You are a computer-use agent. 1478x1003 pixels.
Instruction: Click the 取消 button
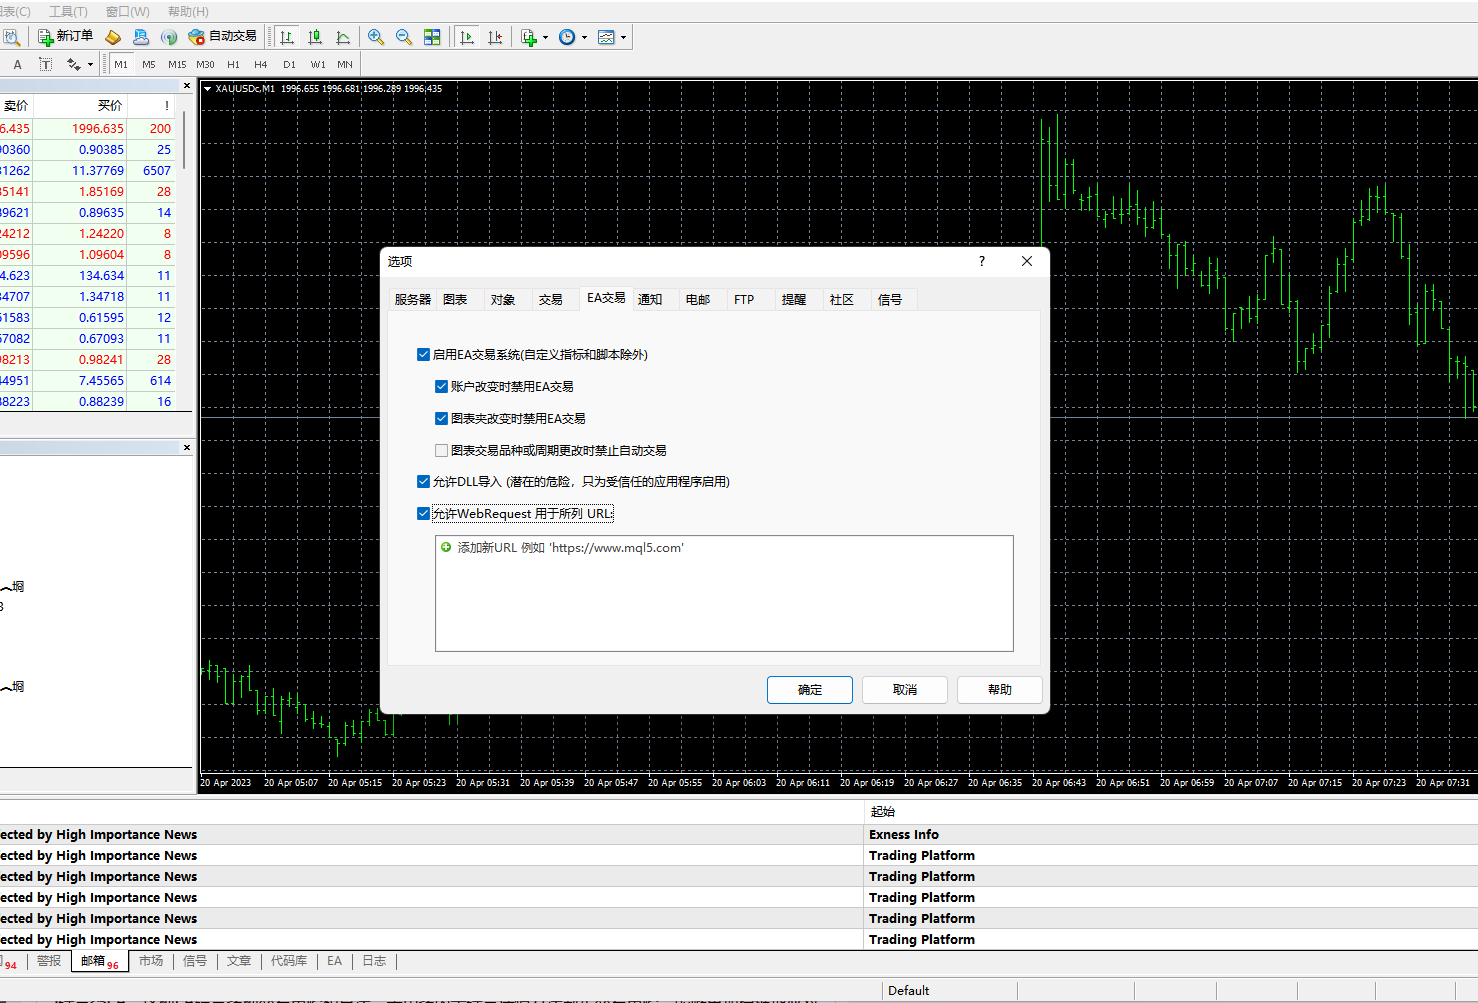click(904, 690)
